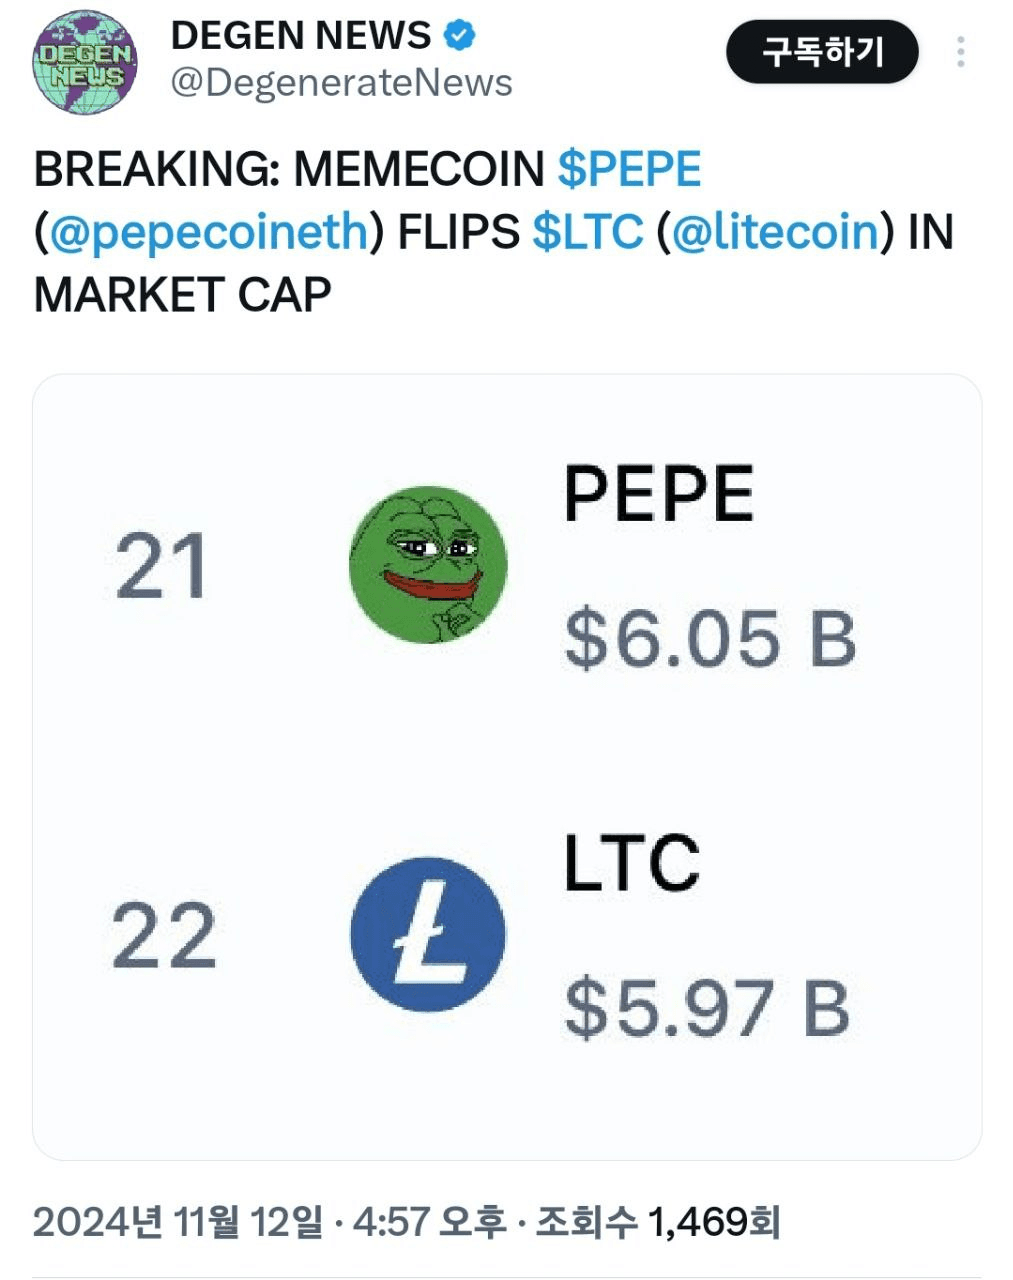Open the @pepecoineth mention
The width and height of the screenshot is (1013, 1280).
coord(209,231)
